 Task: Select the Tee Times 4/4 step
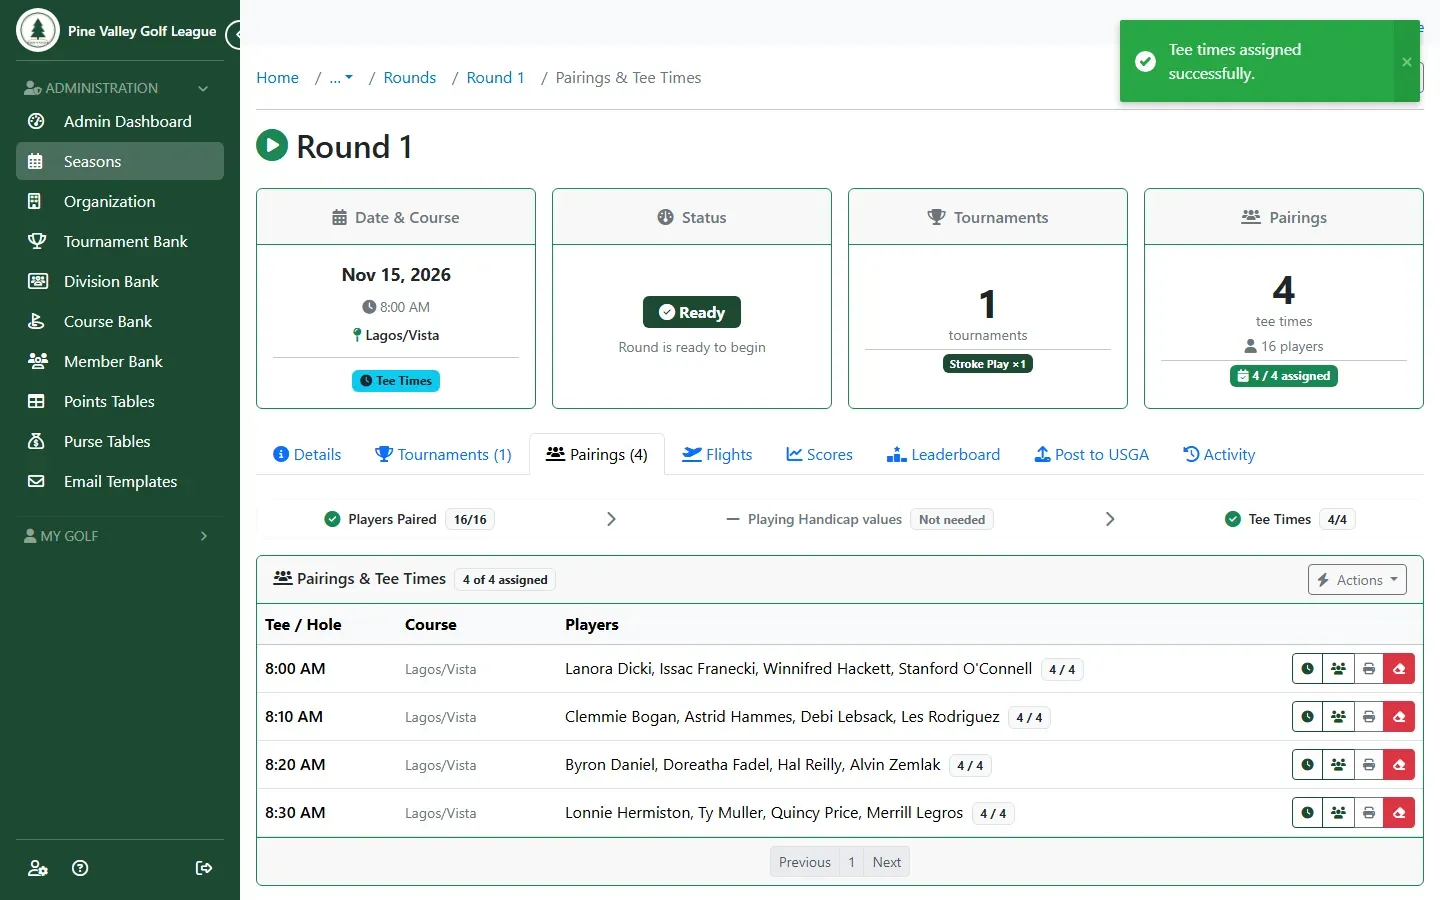(1290, 519)
